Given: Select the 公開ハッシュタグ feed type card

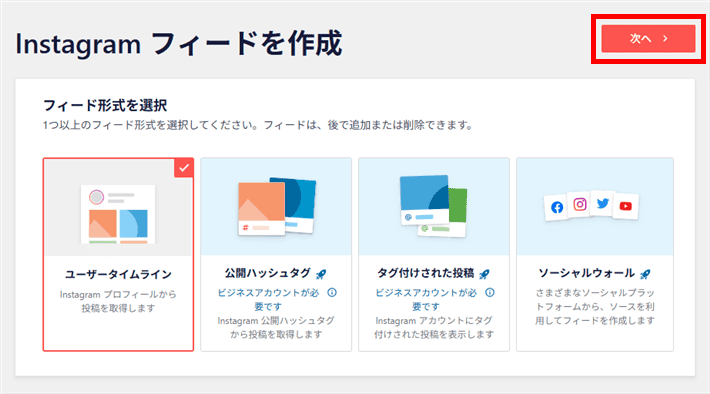Looking at the screenshot, I should click(276, 254).
